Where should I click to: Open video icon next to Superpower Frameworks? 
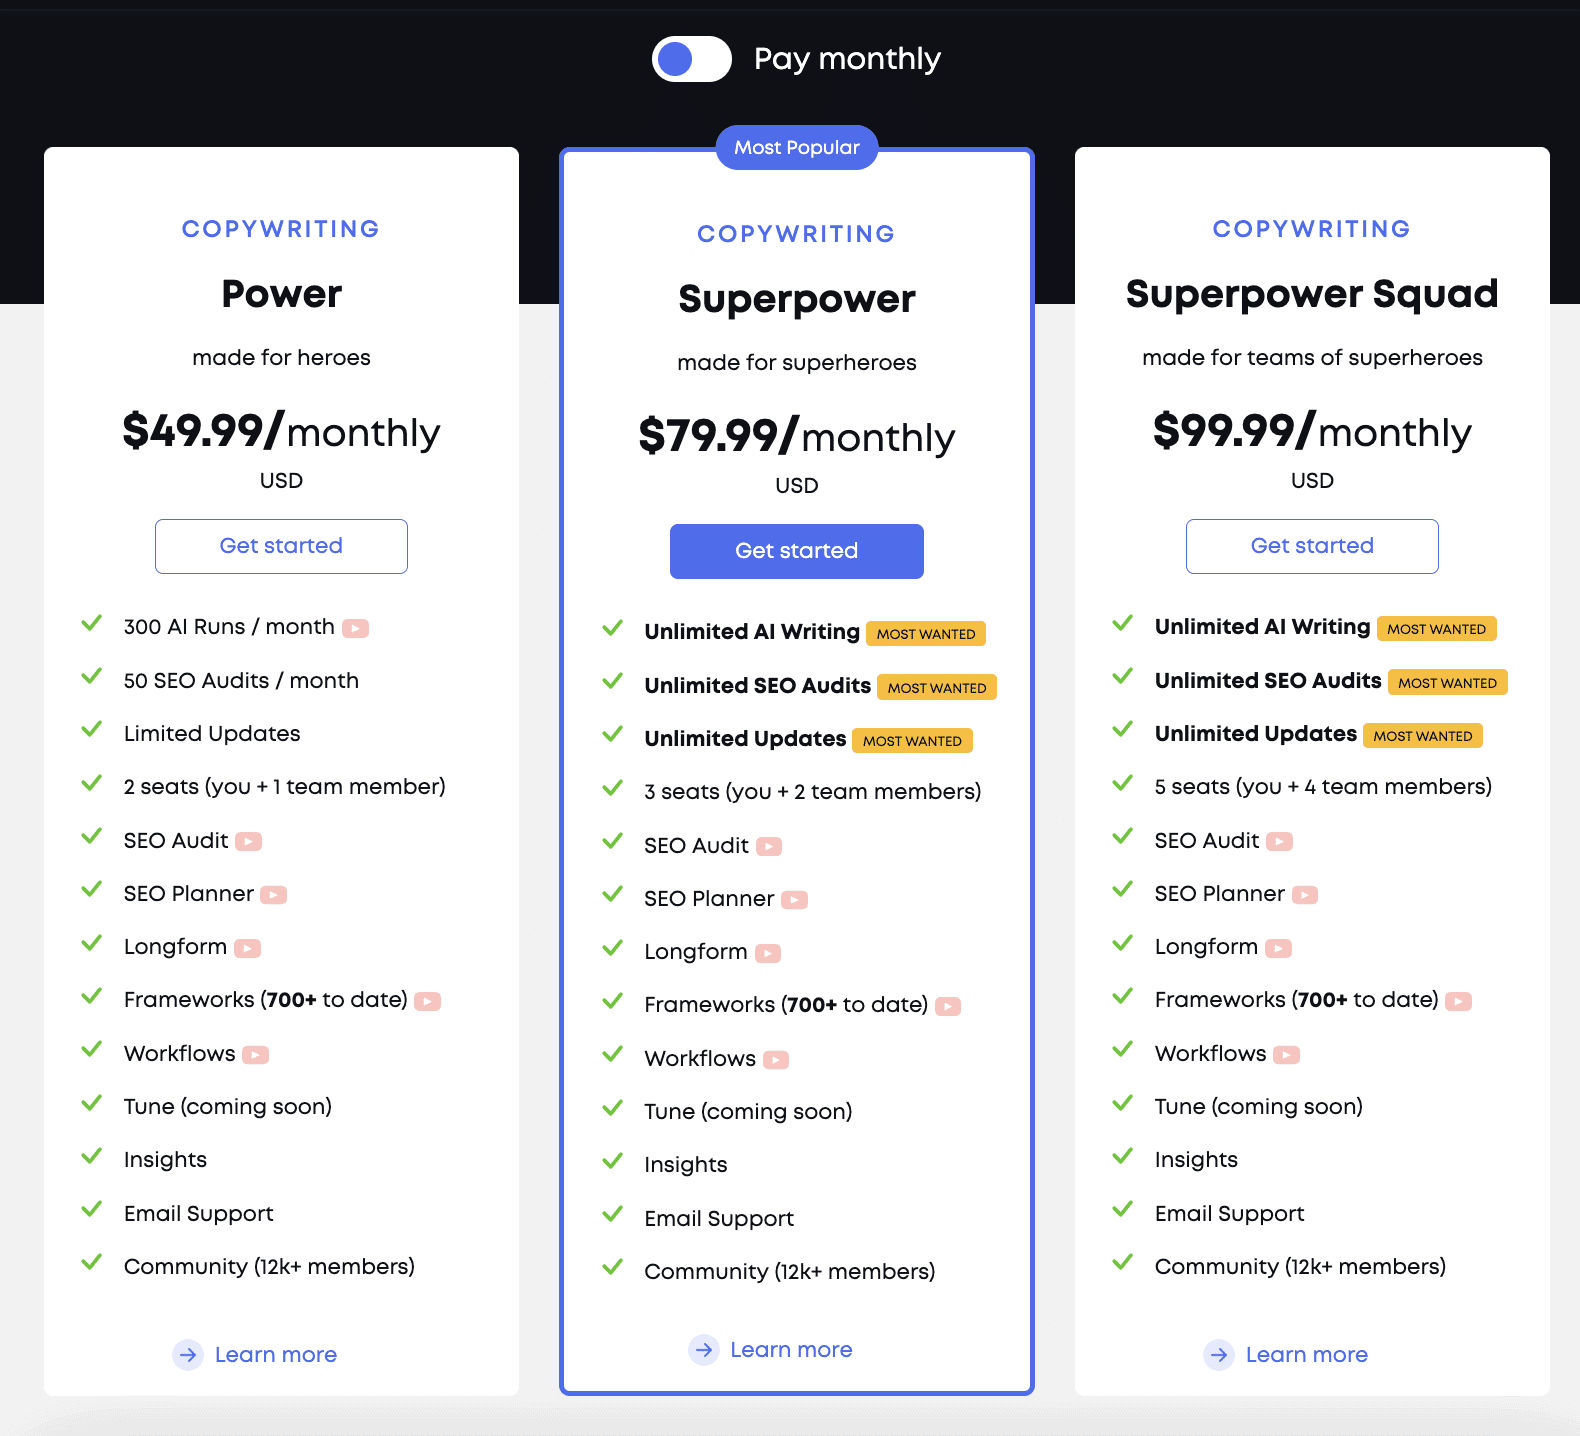(x=948, y=1006)
